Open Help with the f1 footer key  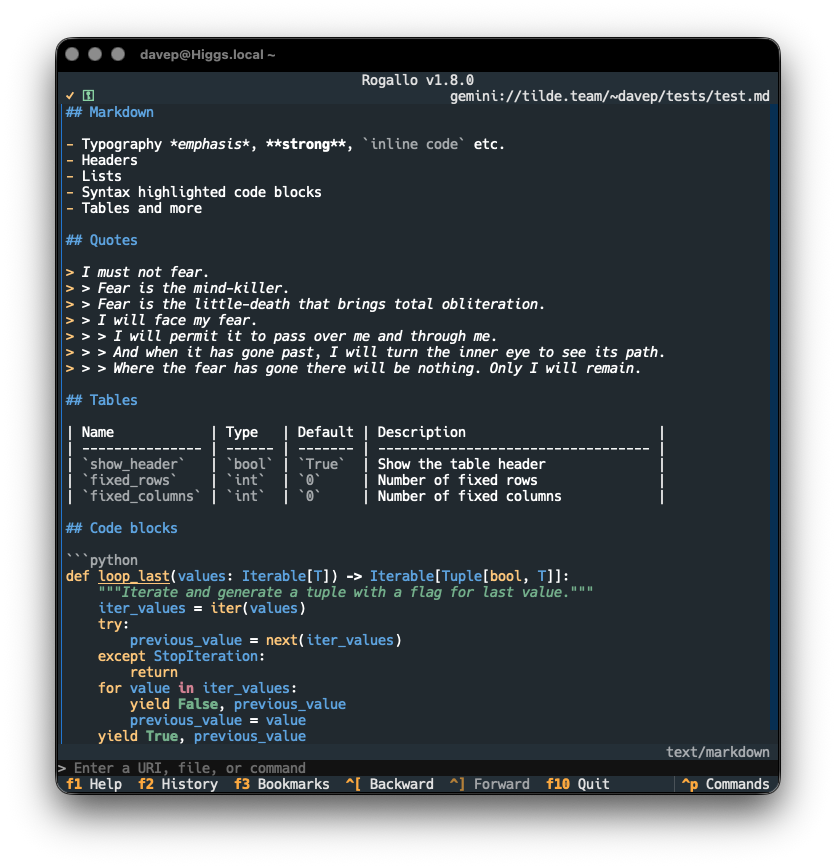click(94, 784)
